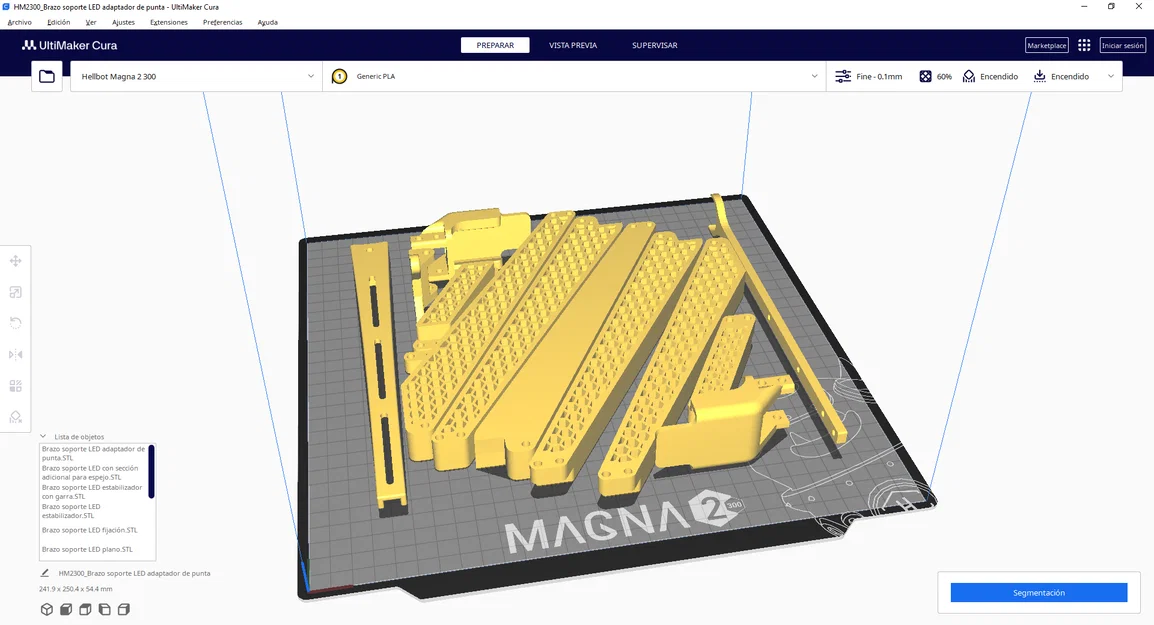The height and width of the screenshot is (625, 1154).
Task: Open the Preferencias menu
Action: click(222, 22)
